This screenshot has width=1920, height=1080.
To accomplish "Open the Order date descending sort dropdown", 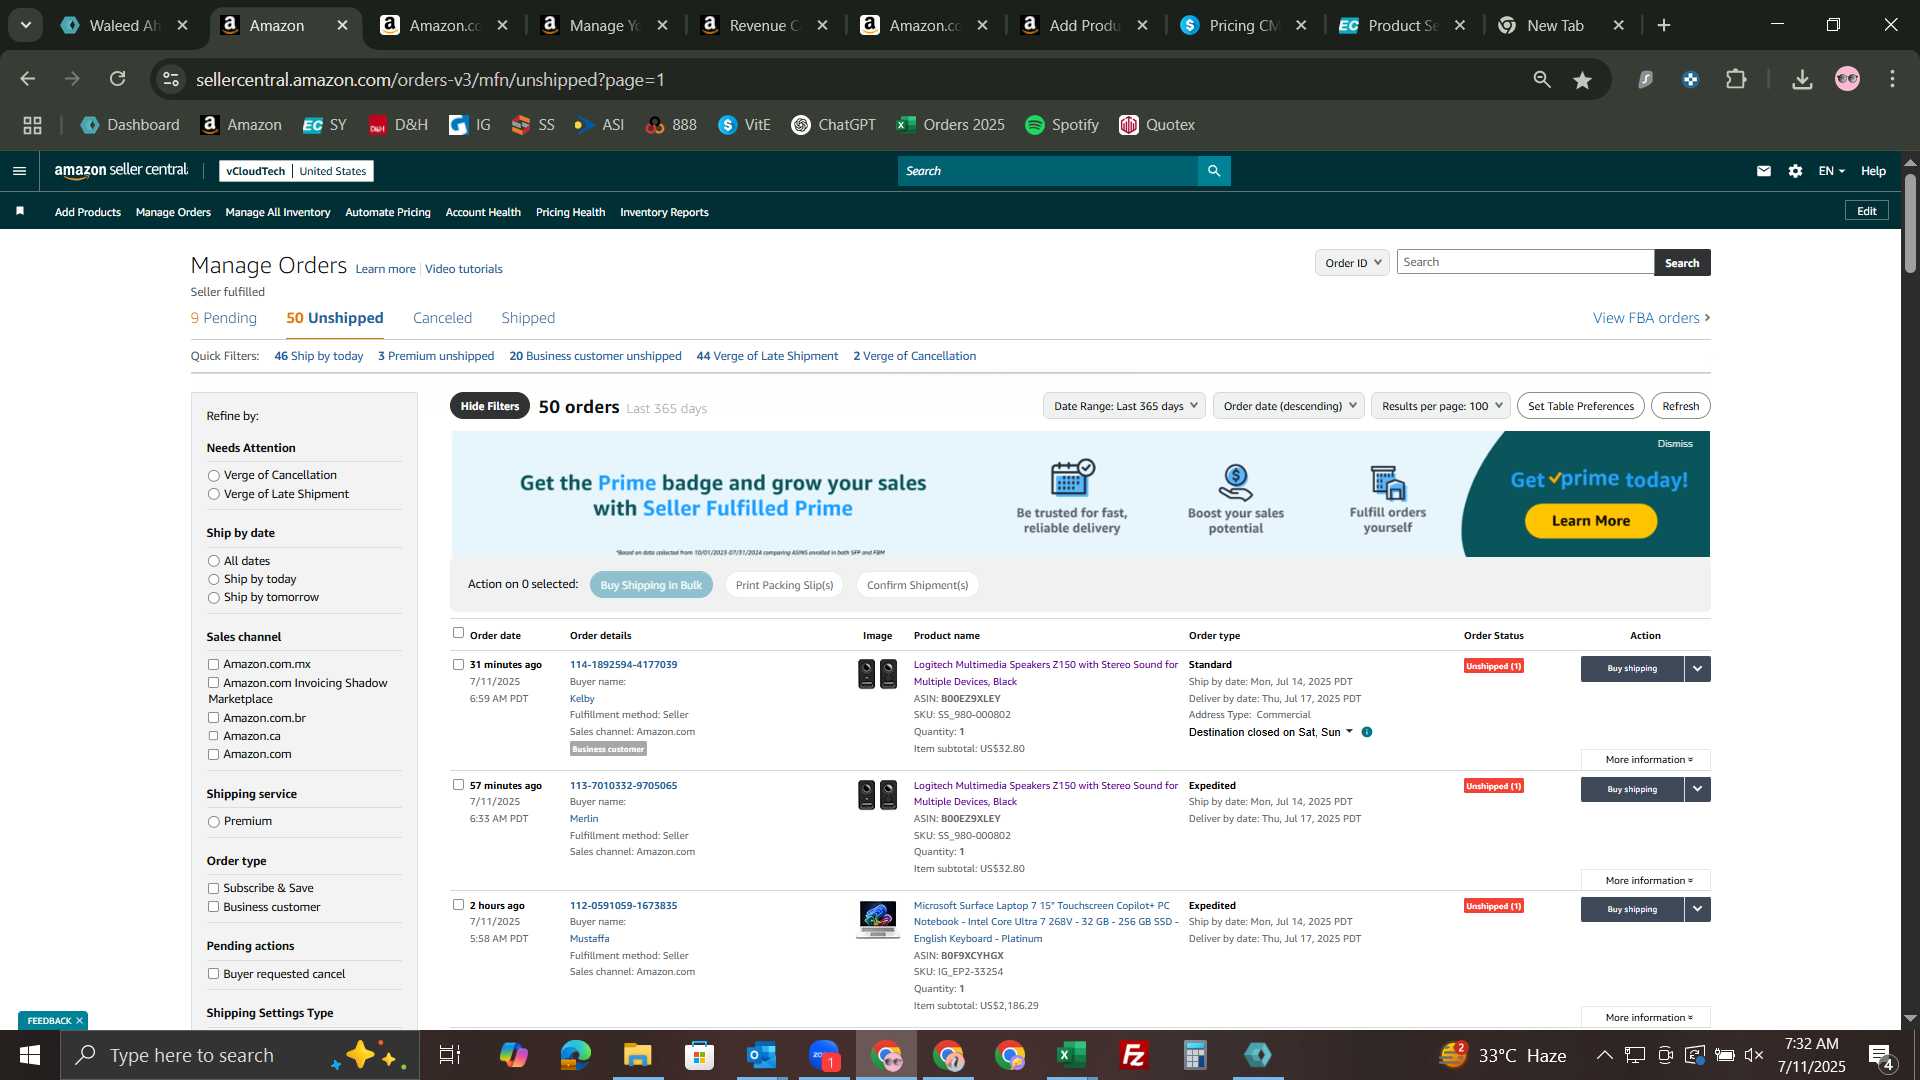I will click(x=1288, y=406).
